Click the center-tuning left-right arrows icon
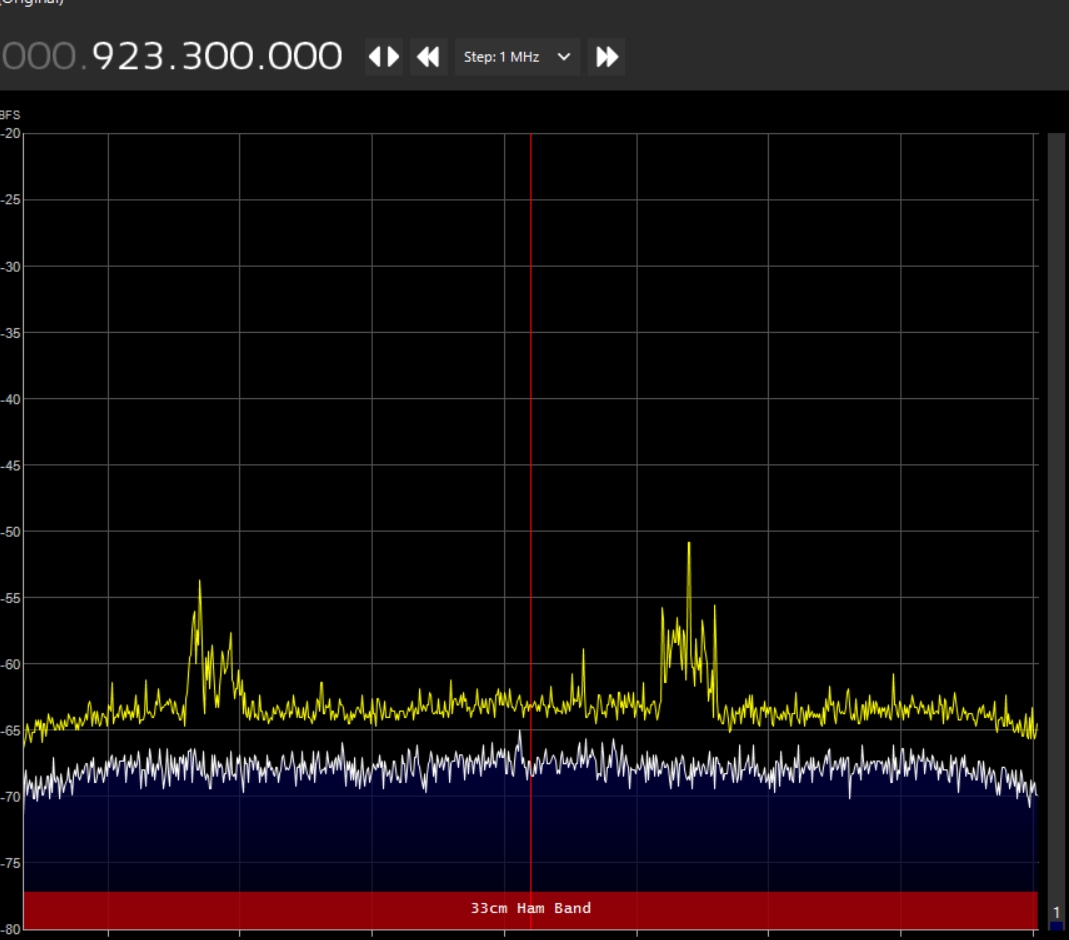This screenshot has width=1069, height=940. click(x=384, y=57)
